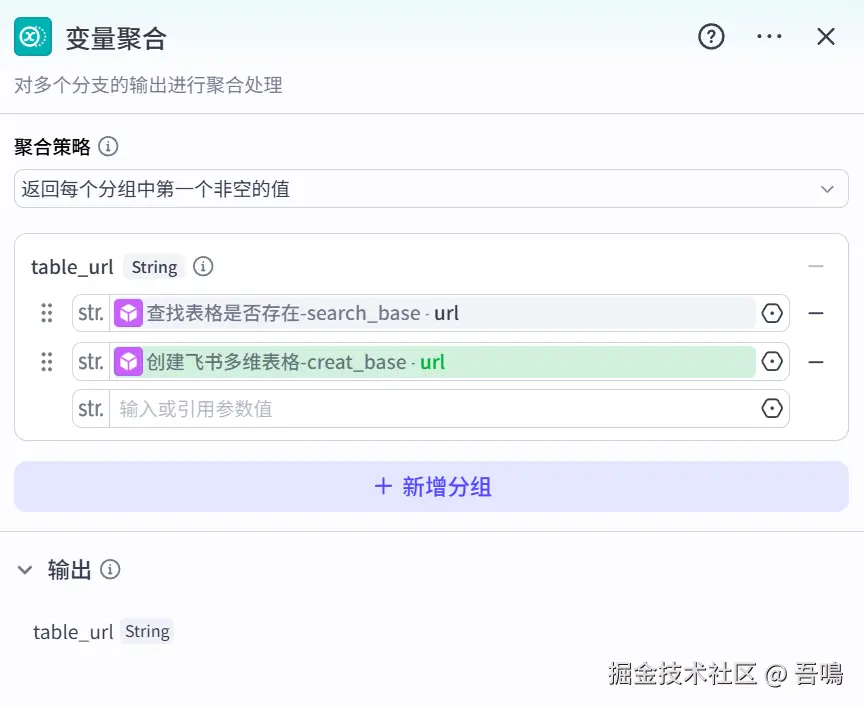Screen dimensions: 864x708
Task: Delete the 查找表格是否存在-search_base url row
Action: click(x=816, y=313)
